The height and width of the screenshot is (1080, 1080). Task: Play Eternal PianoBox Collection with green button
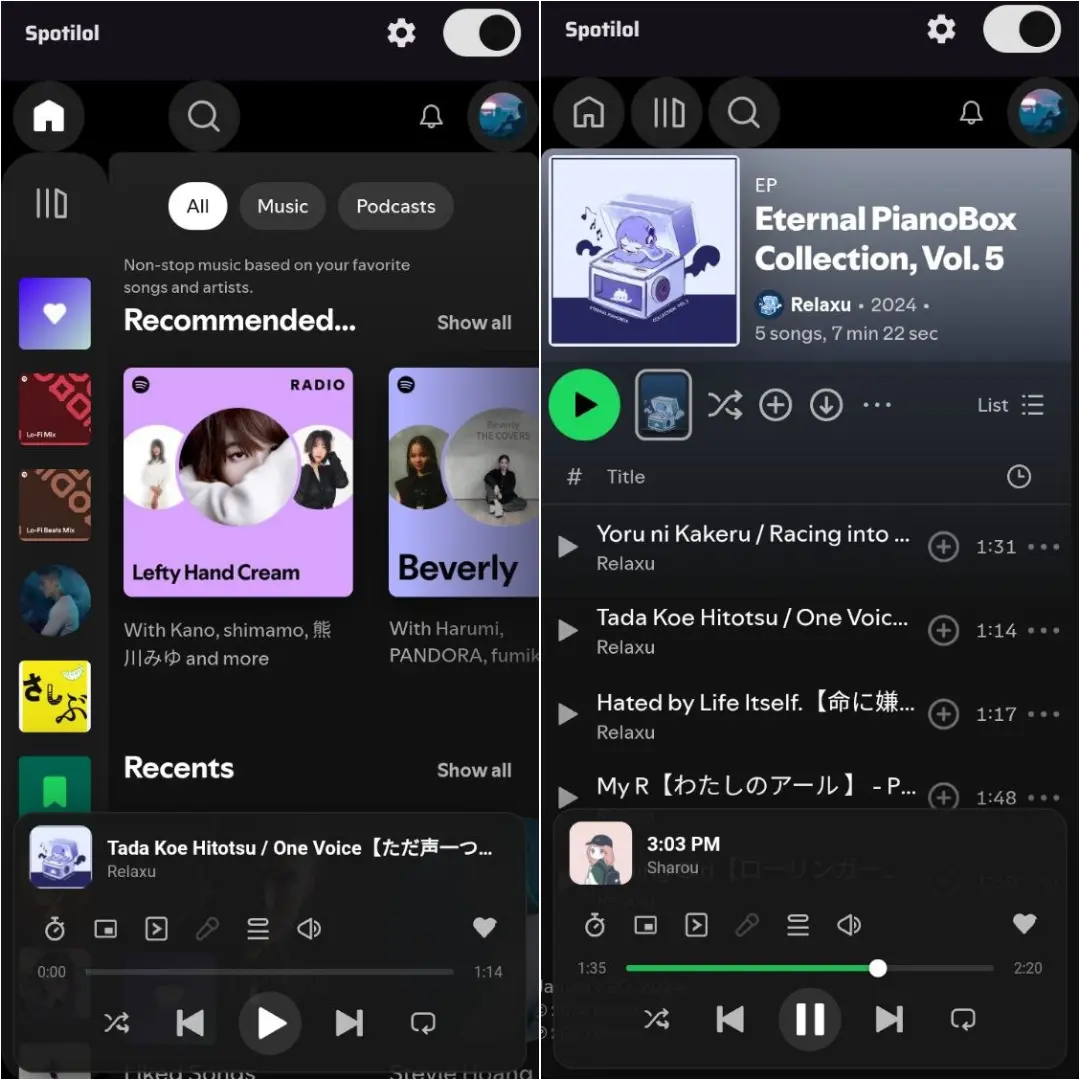pos(584,405)
